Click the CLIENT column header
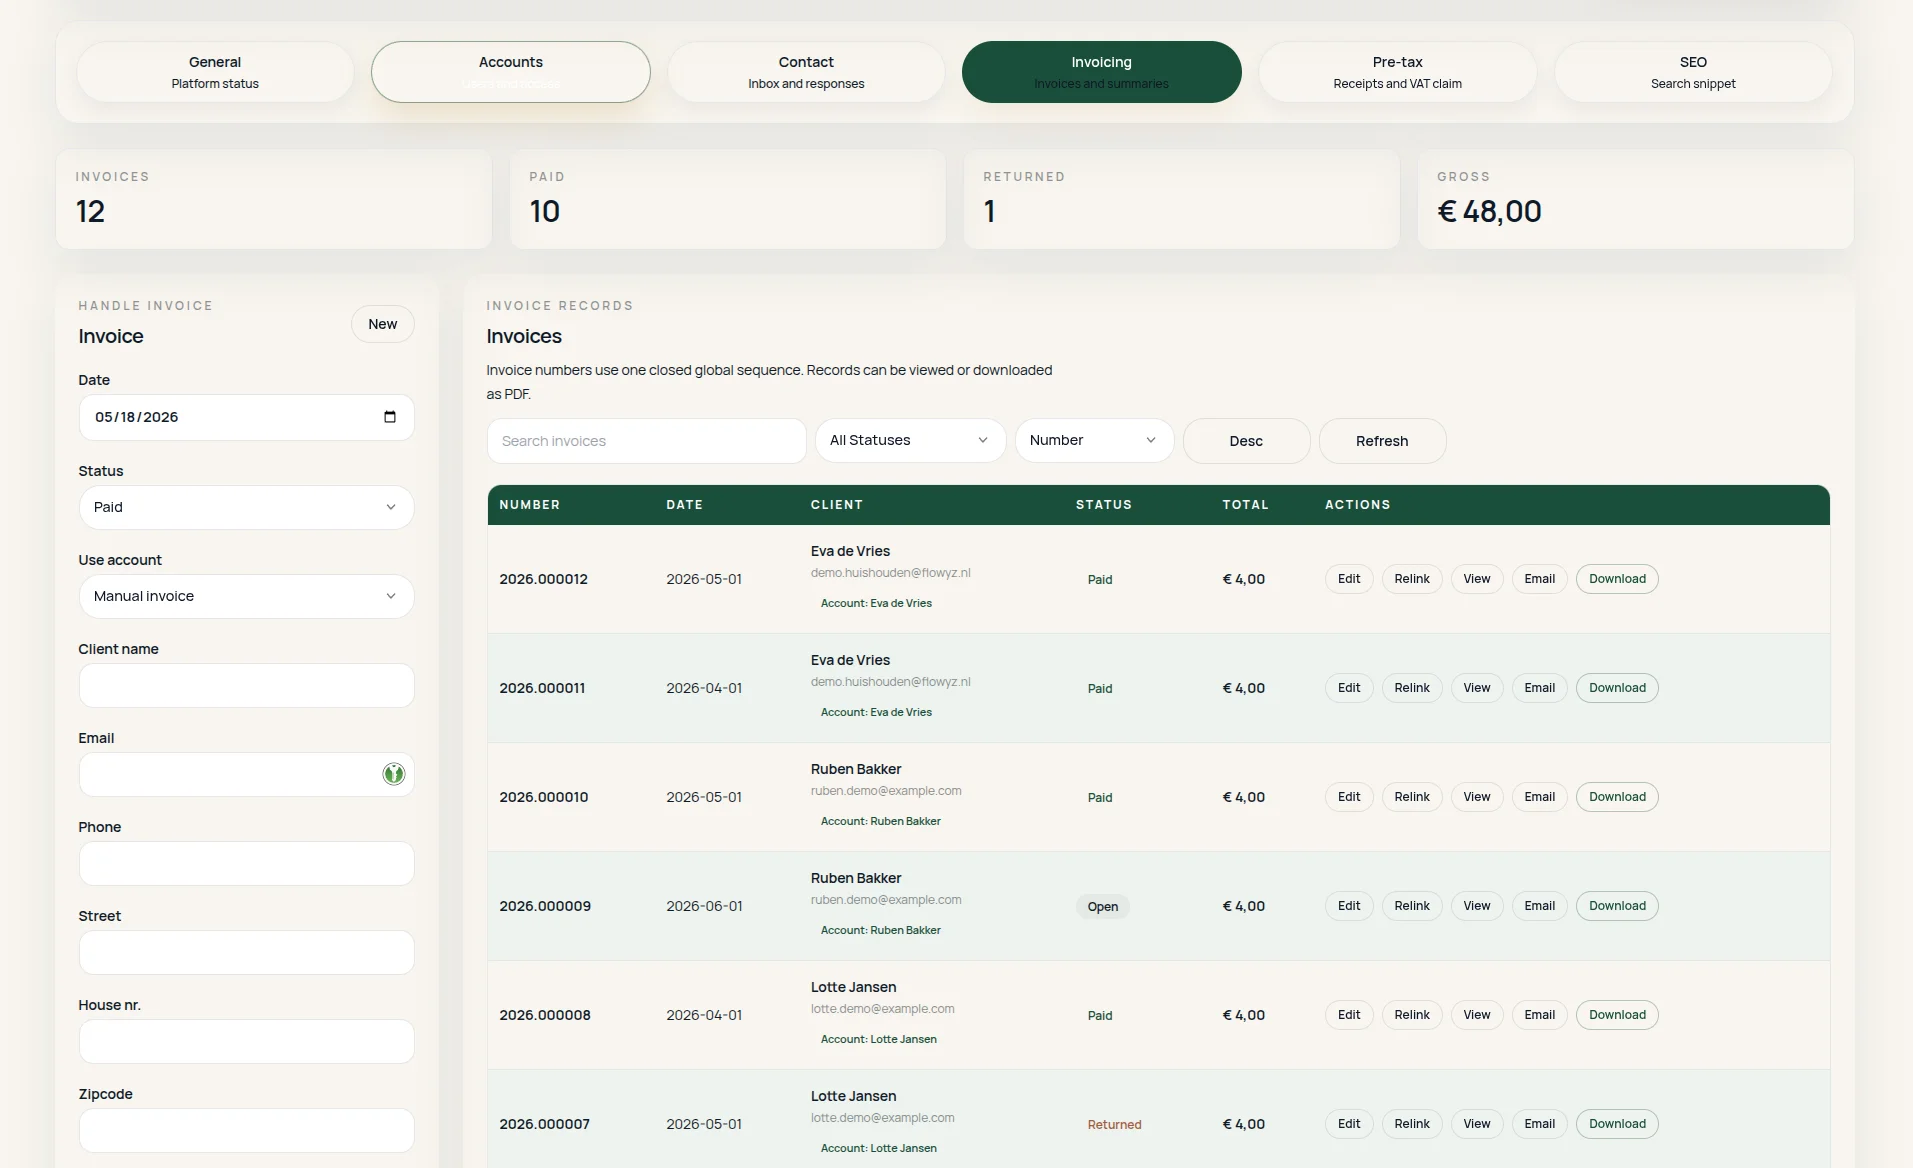Viewport: 1913px width, 1168px height. [x=836, y=505]
